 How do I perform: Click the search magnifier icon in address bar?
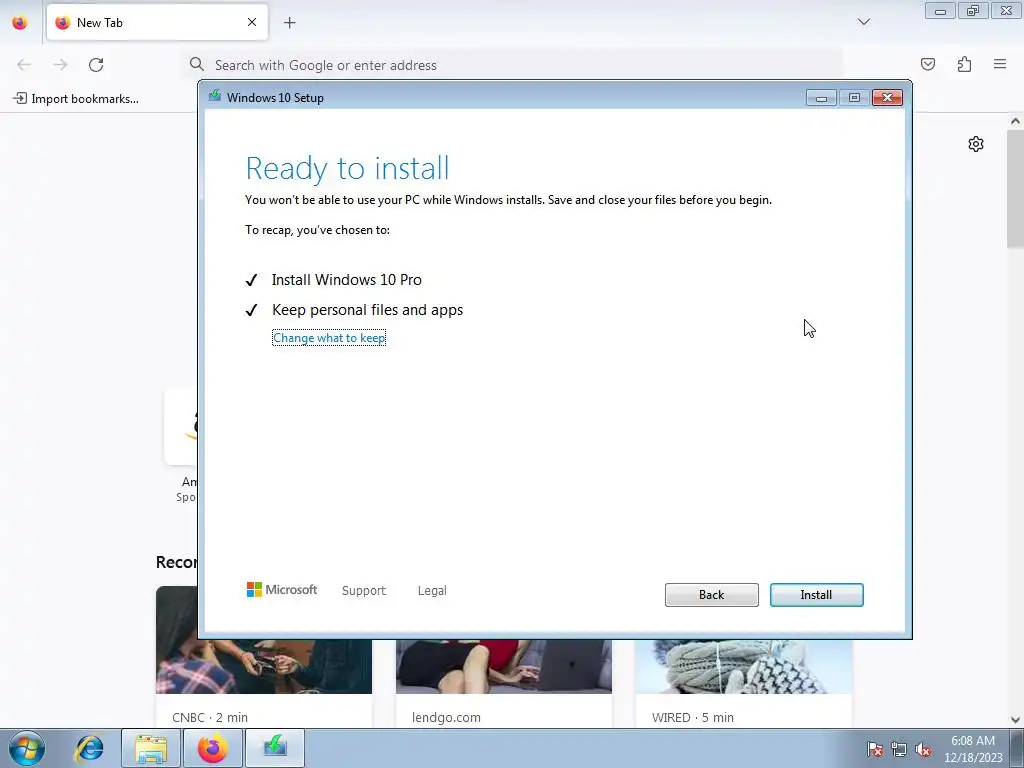197,64
